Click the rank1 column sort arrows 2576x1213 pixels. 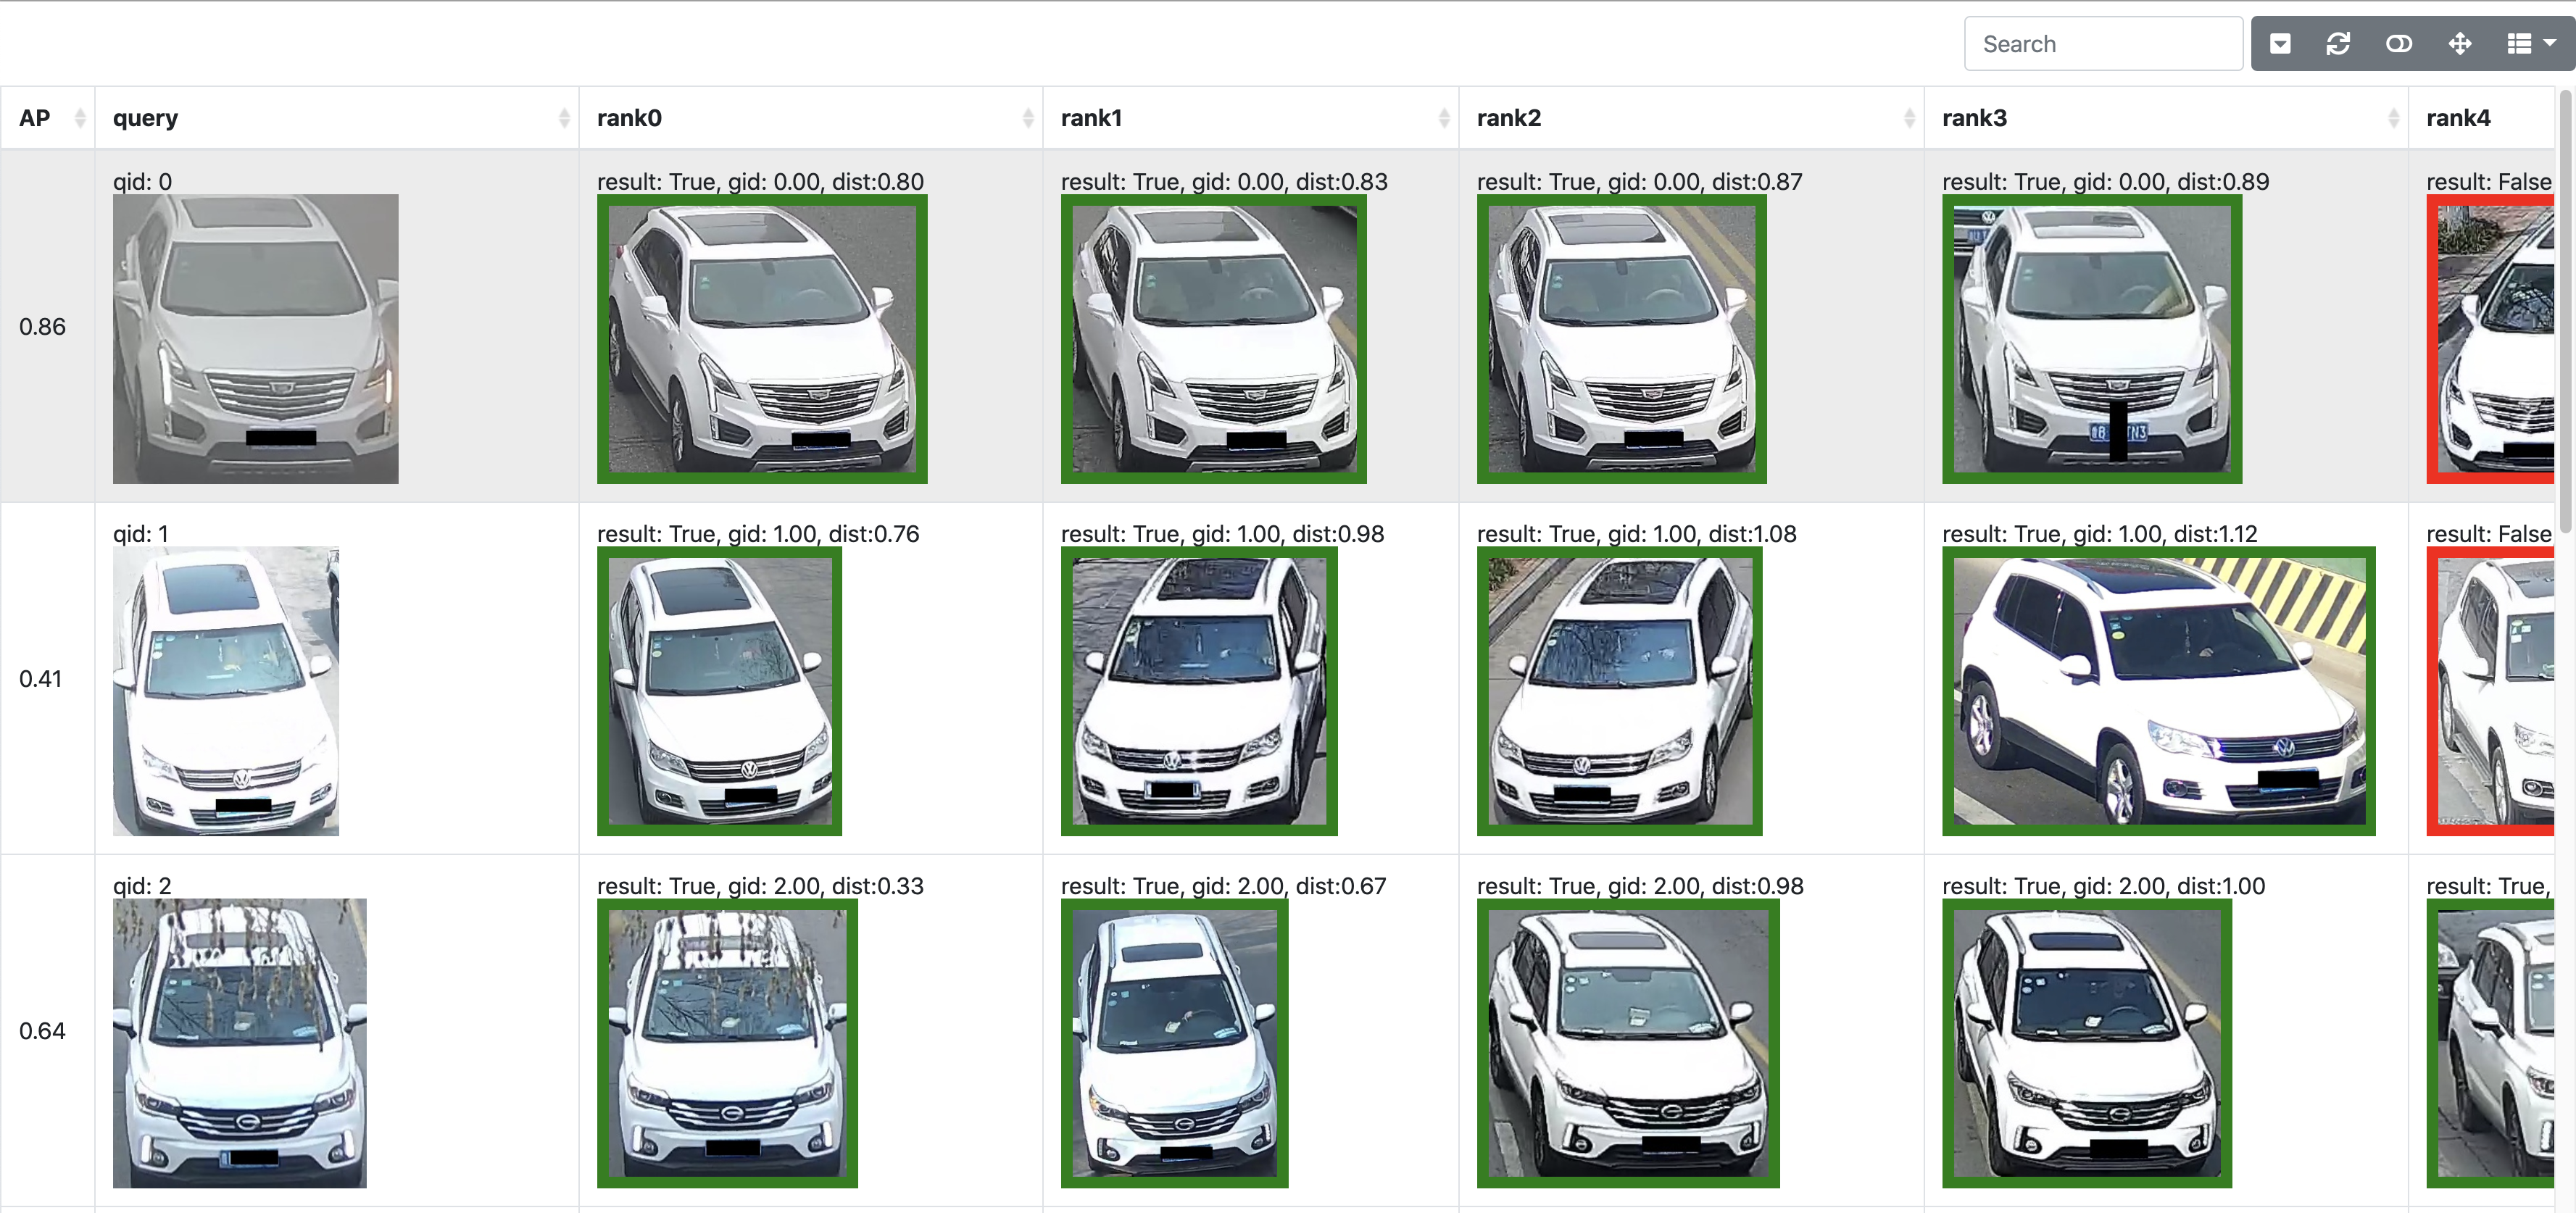click(1444, 118)
